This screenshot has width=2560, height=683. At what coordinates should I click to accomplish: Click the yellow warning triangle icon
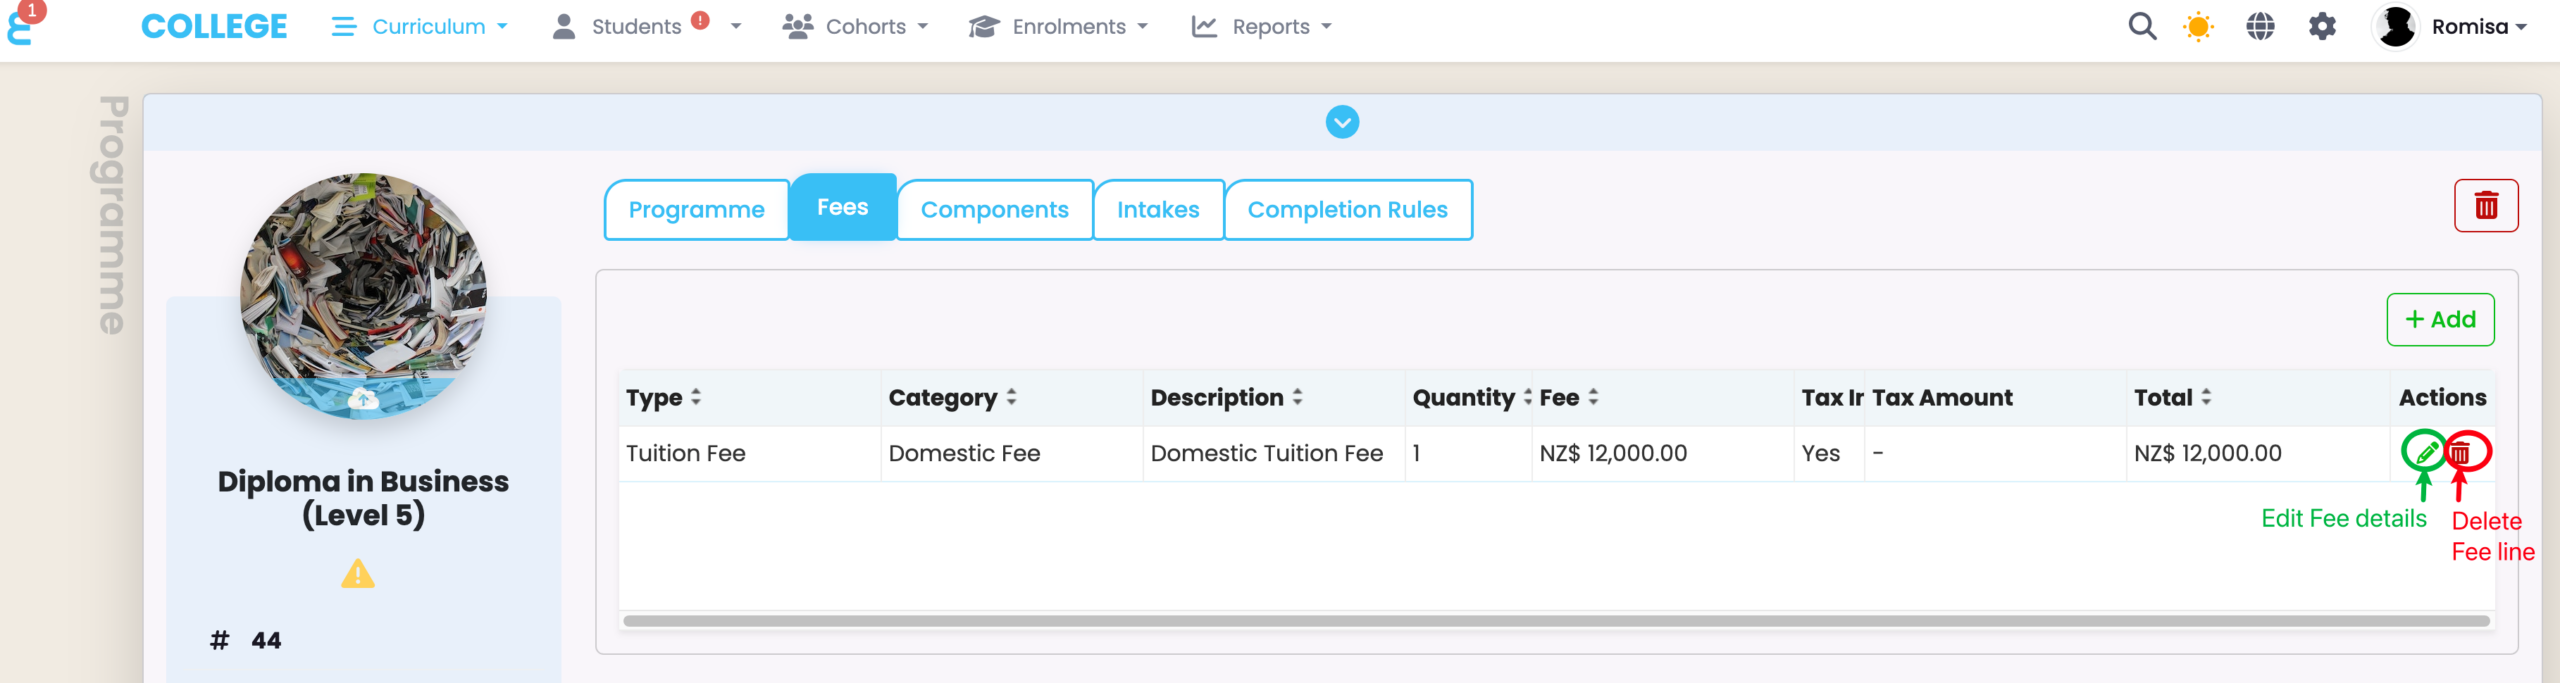(x=358, y=575)
